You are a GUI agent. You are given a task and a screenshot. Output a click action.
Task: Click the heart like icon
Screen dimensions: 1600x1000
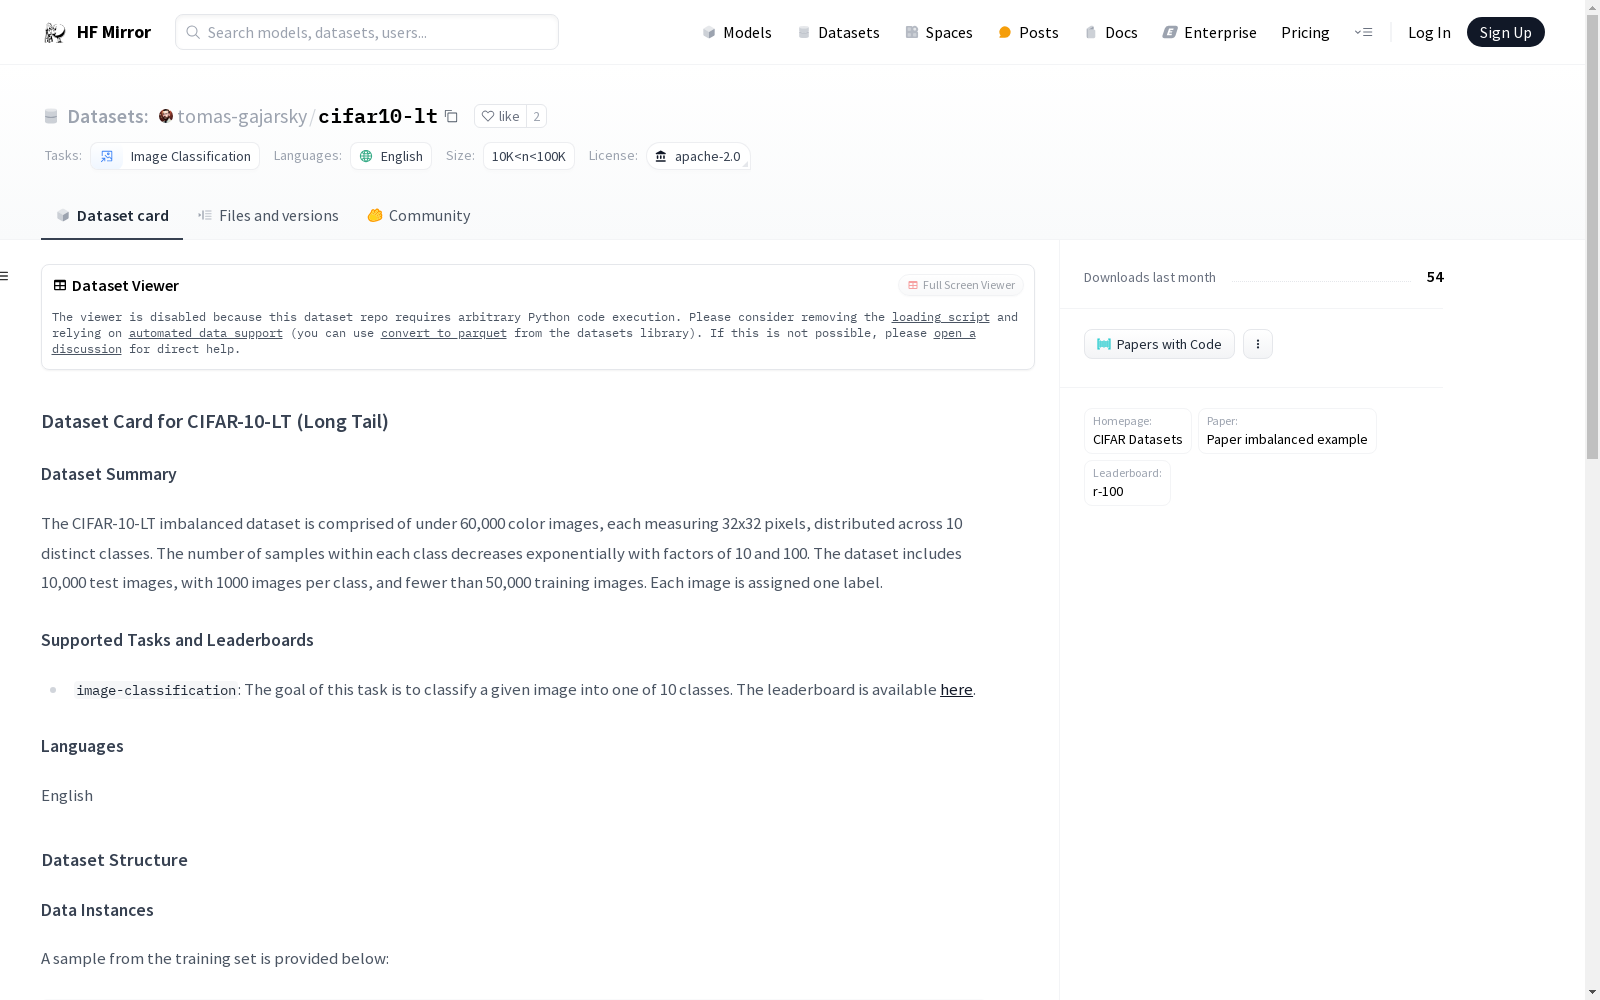coord(488,116)
